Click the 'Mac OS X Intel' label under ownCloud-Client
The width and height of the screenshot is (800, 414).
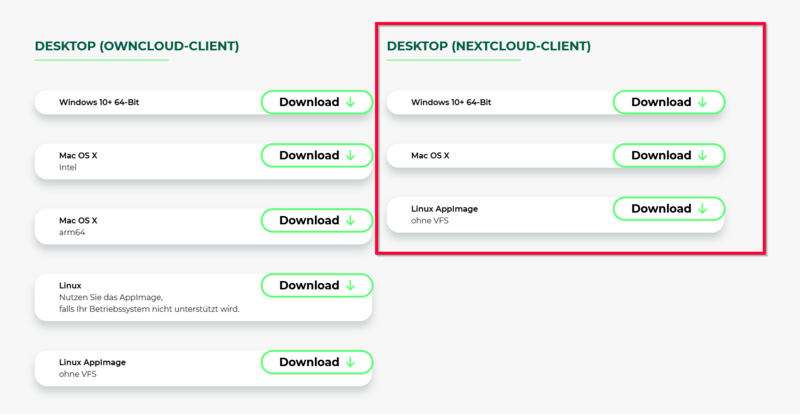(79, 156)
